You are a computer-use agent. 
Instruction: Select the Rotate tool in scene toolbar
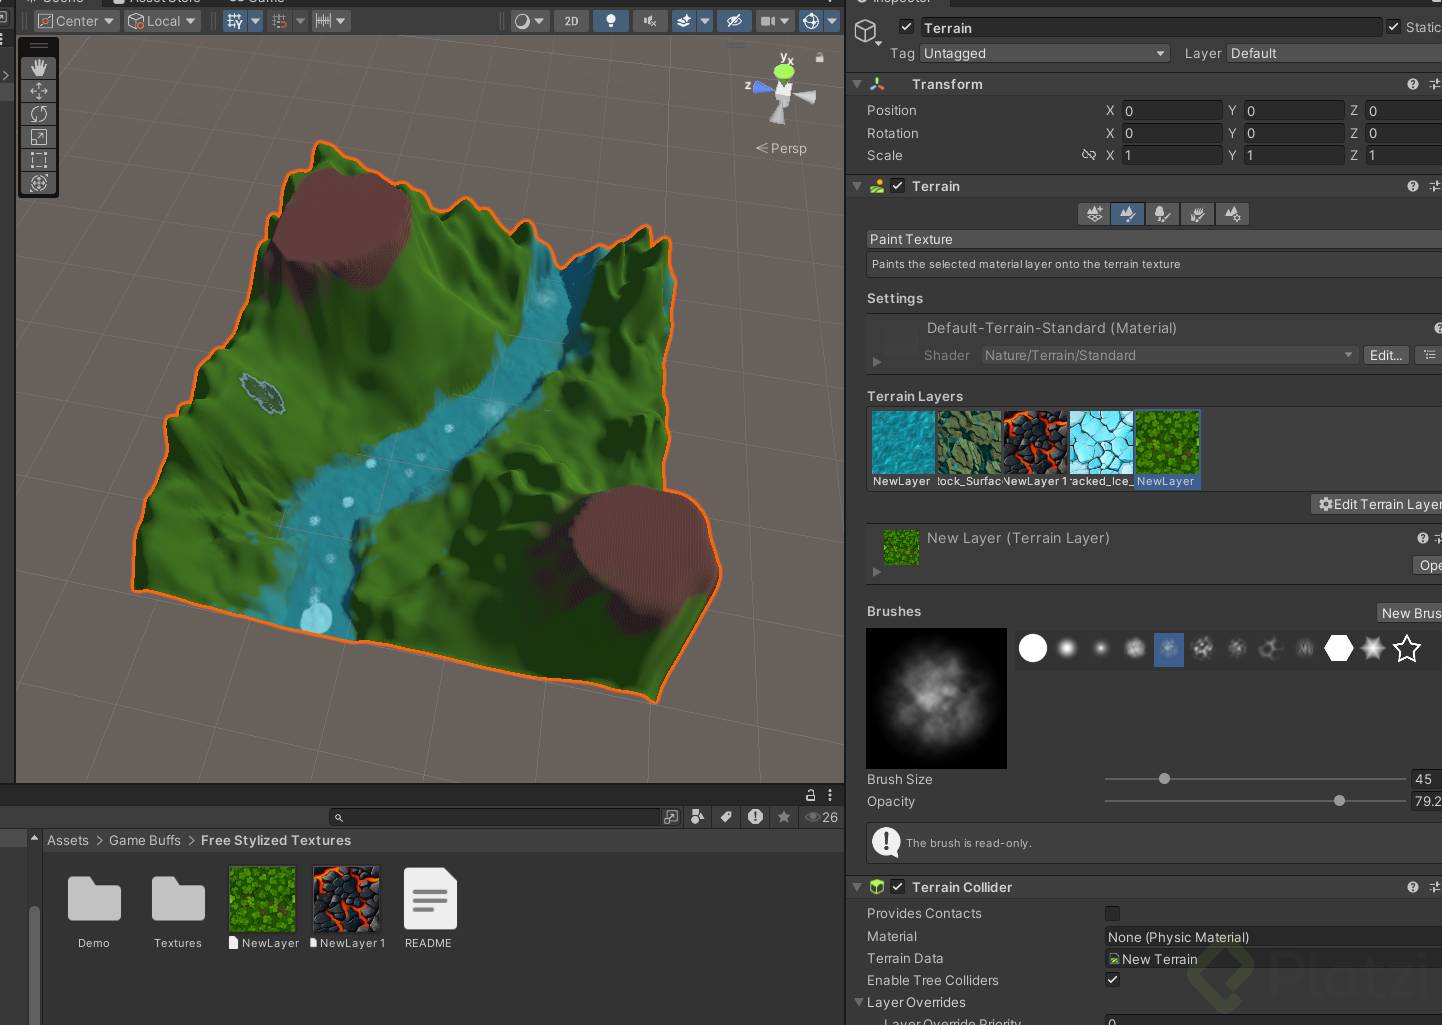click(39, 114)
